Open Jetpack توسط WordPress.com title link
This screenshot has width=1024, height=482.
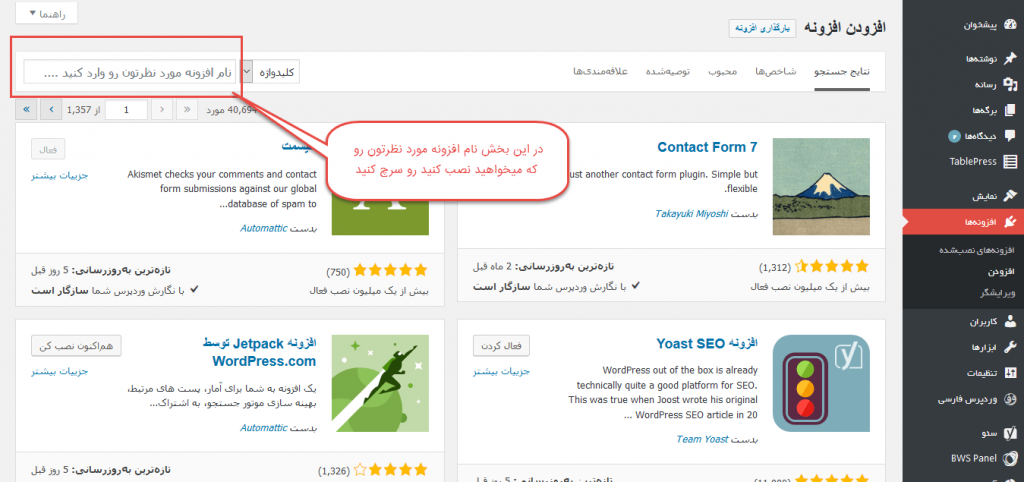259,352
